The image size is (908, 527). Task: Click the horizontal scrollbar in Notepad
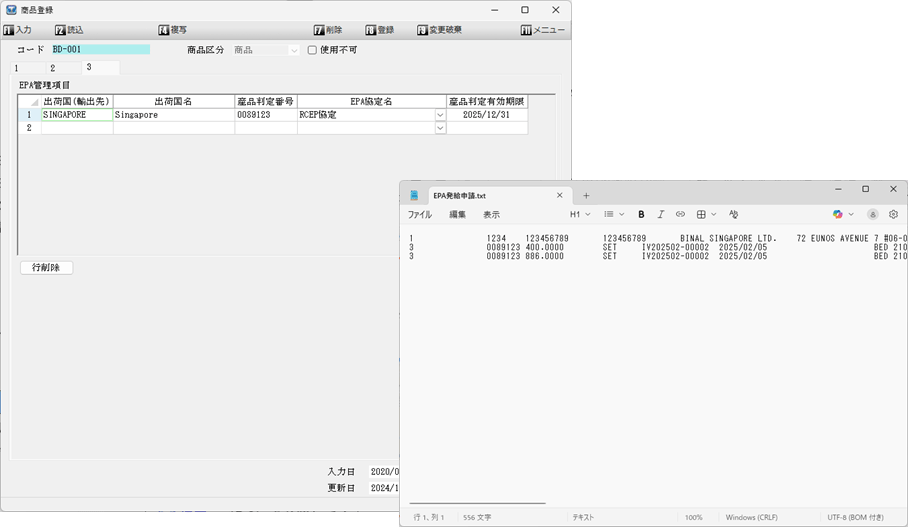(x=478, y=504)
